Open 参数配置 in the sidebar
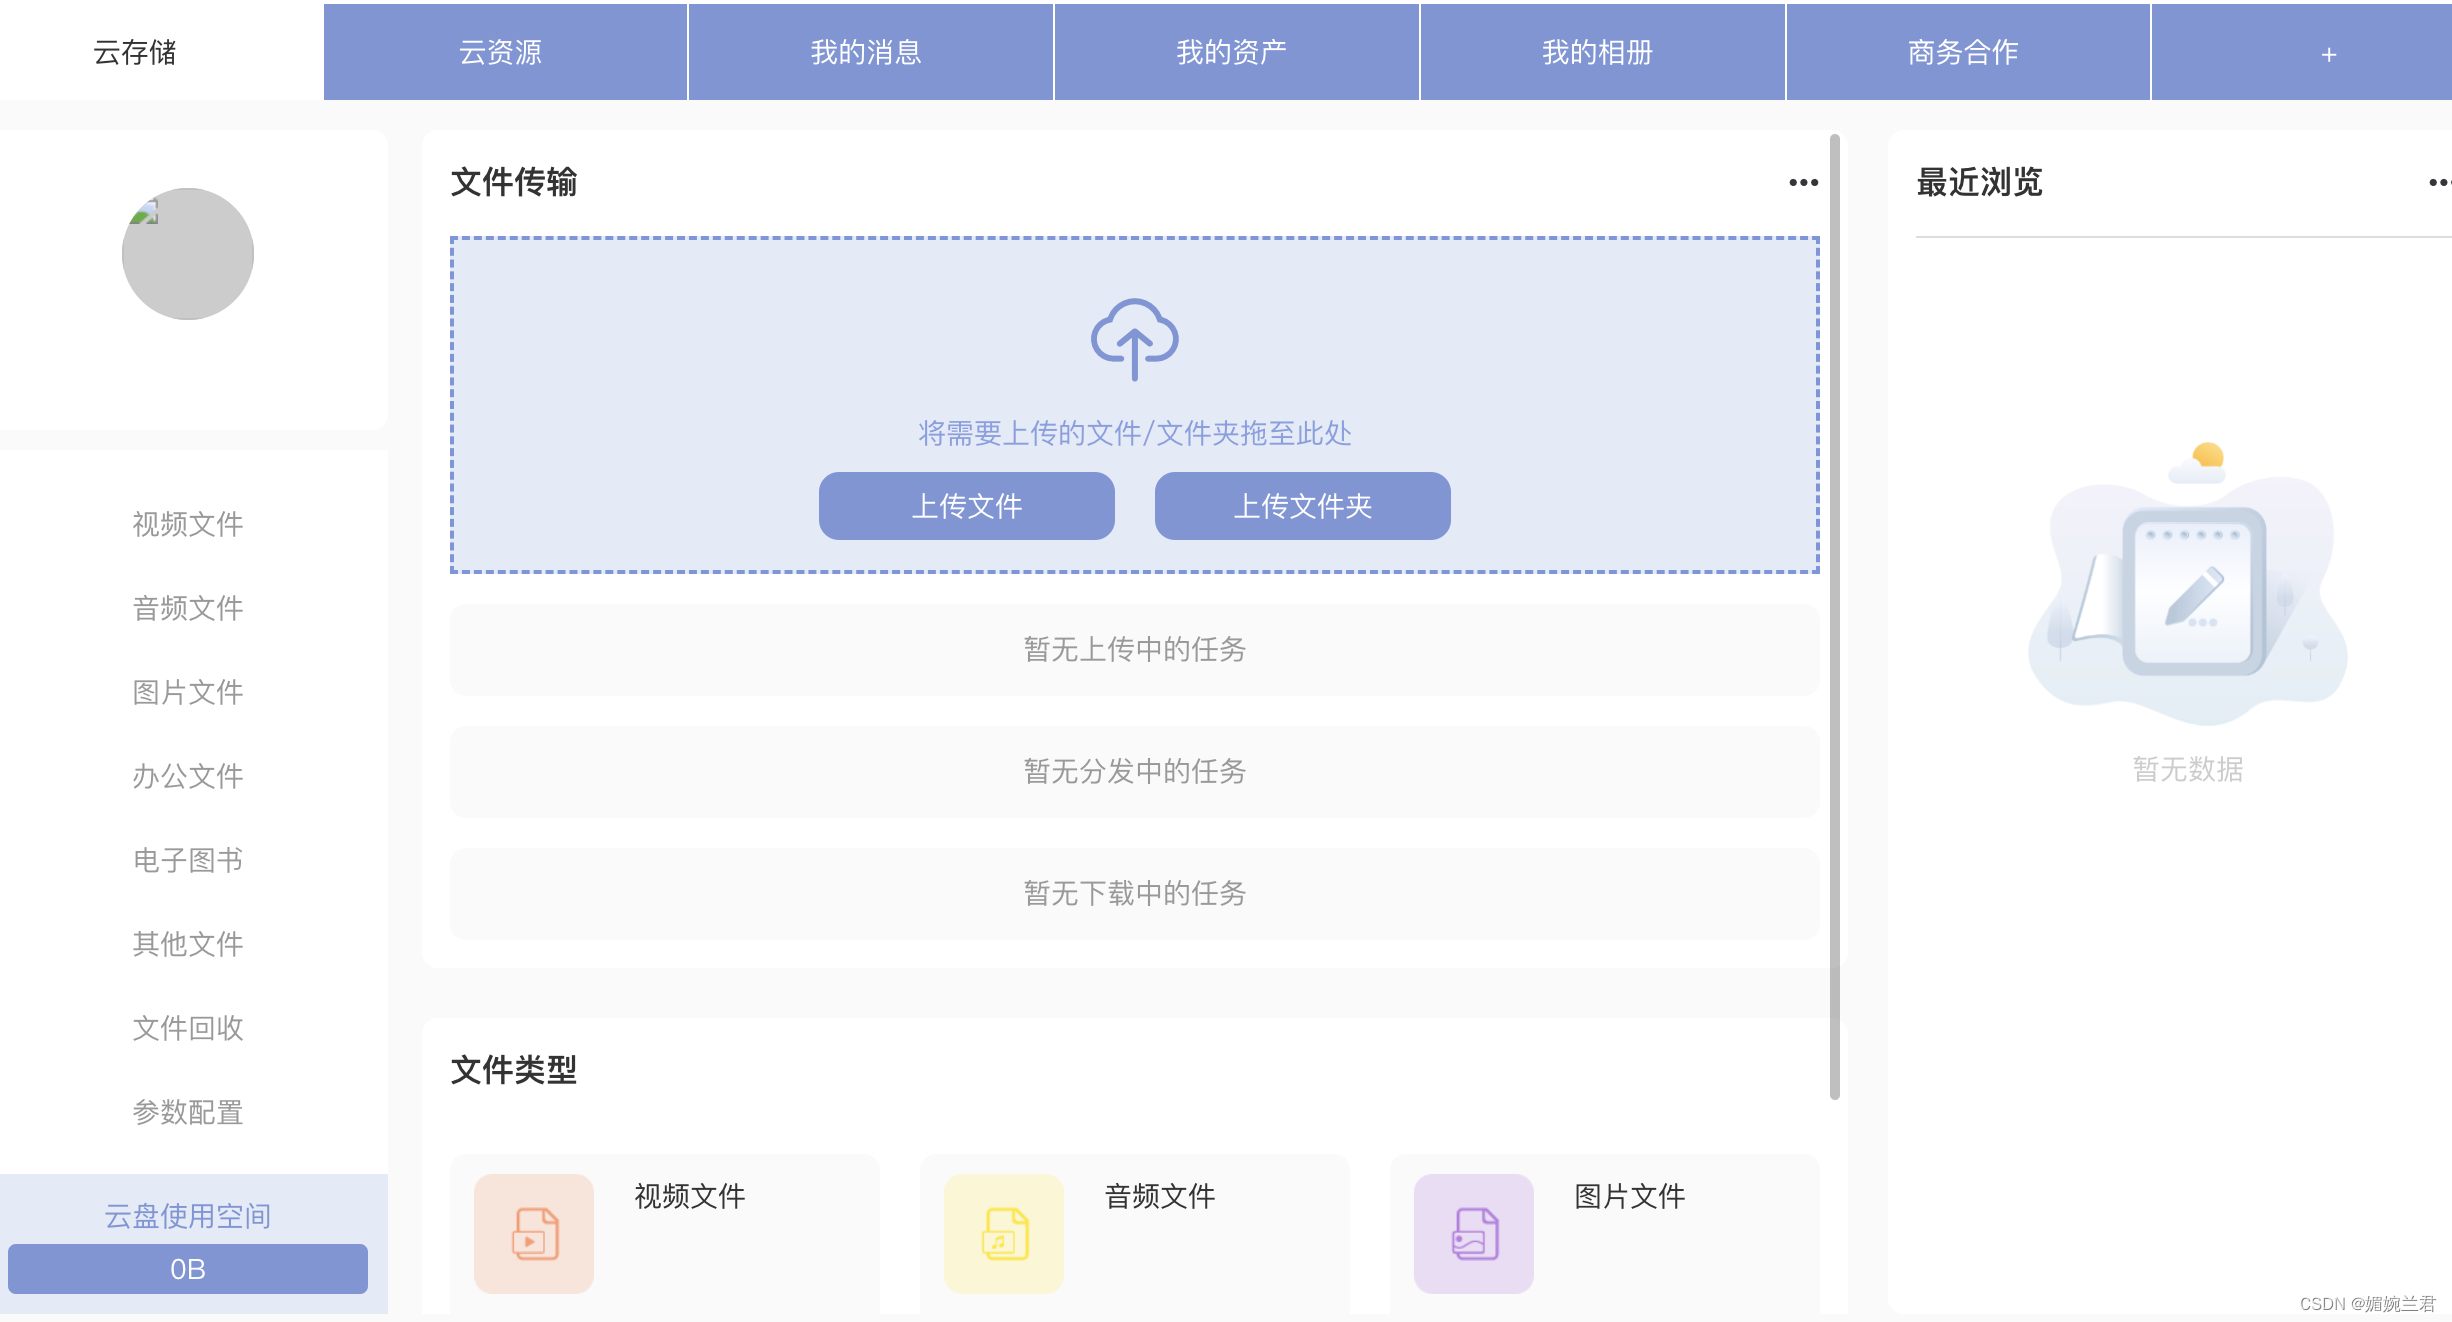Image resolution: width=2452 pixels, height=1322 pixels. click(188, 1112)
